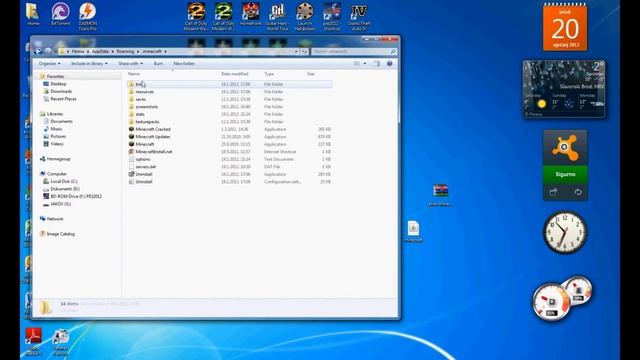The height and width of the screenshot is (360, 640).
Task: Open the Documents library
Action: (x=61, y=121)
